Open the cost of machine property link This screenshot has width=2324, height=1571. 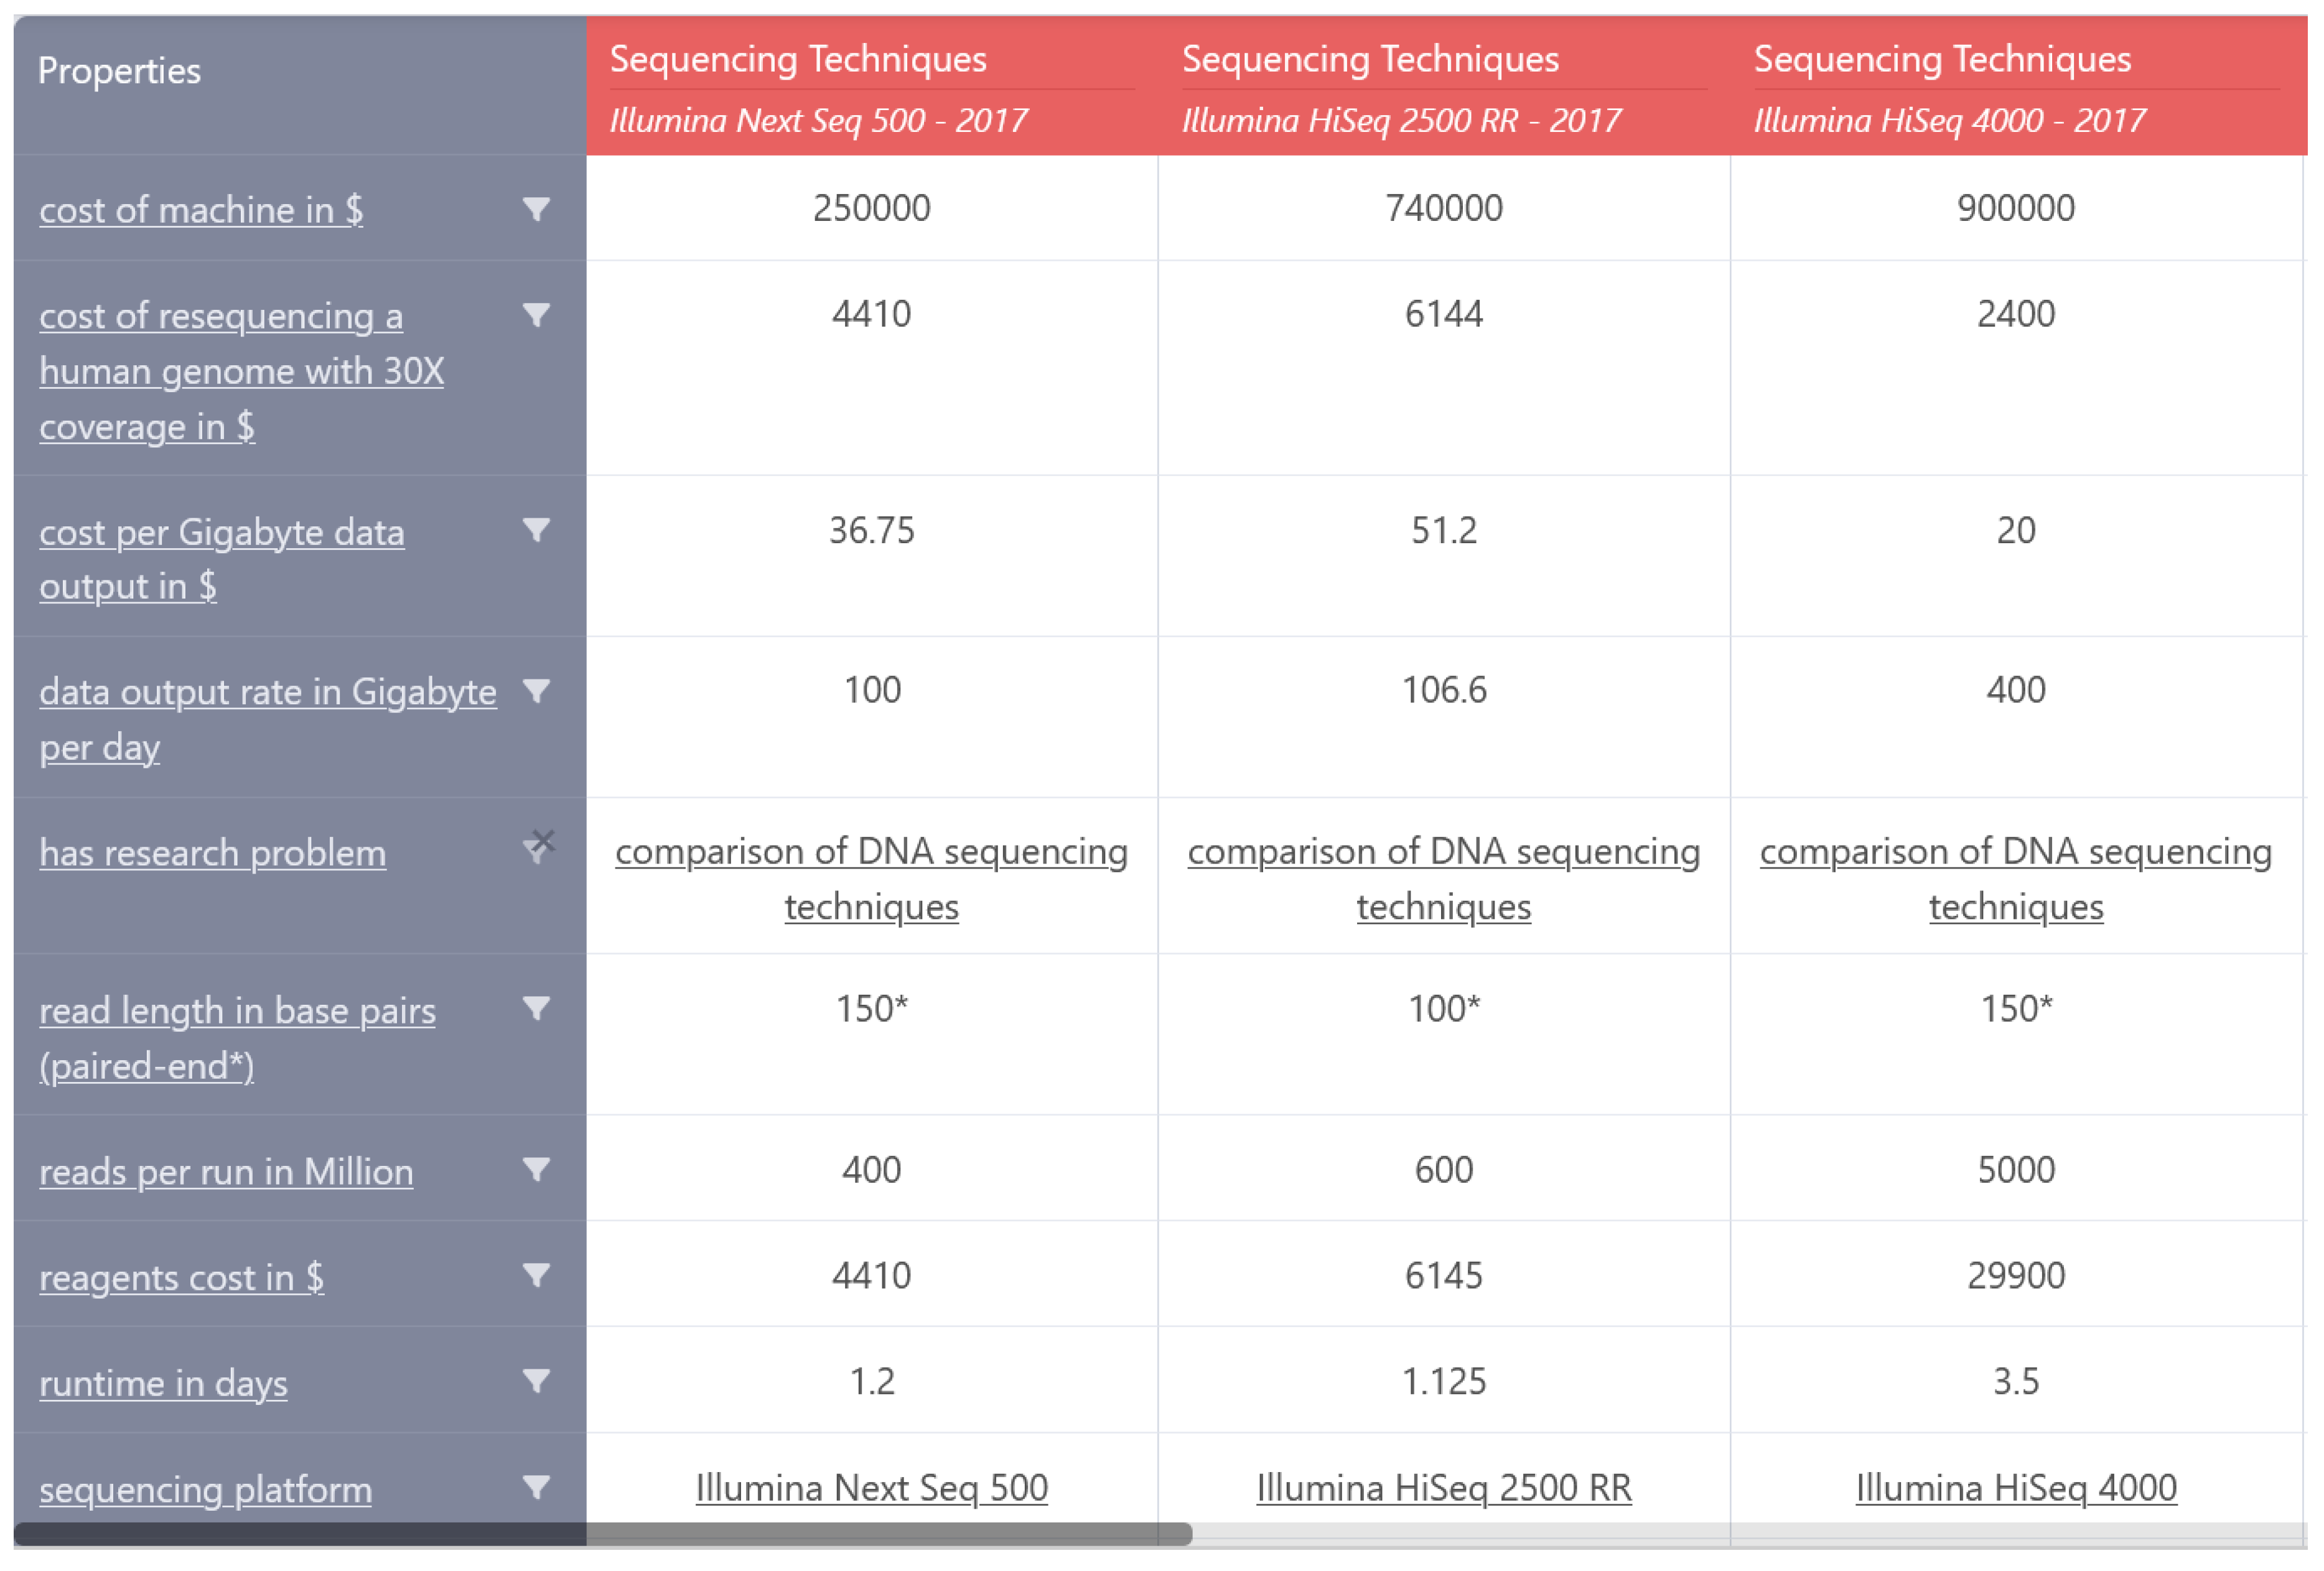click(201, 210)
